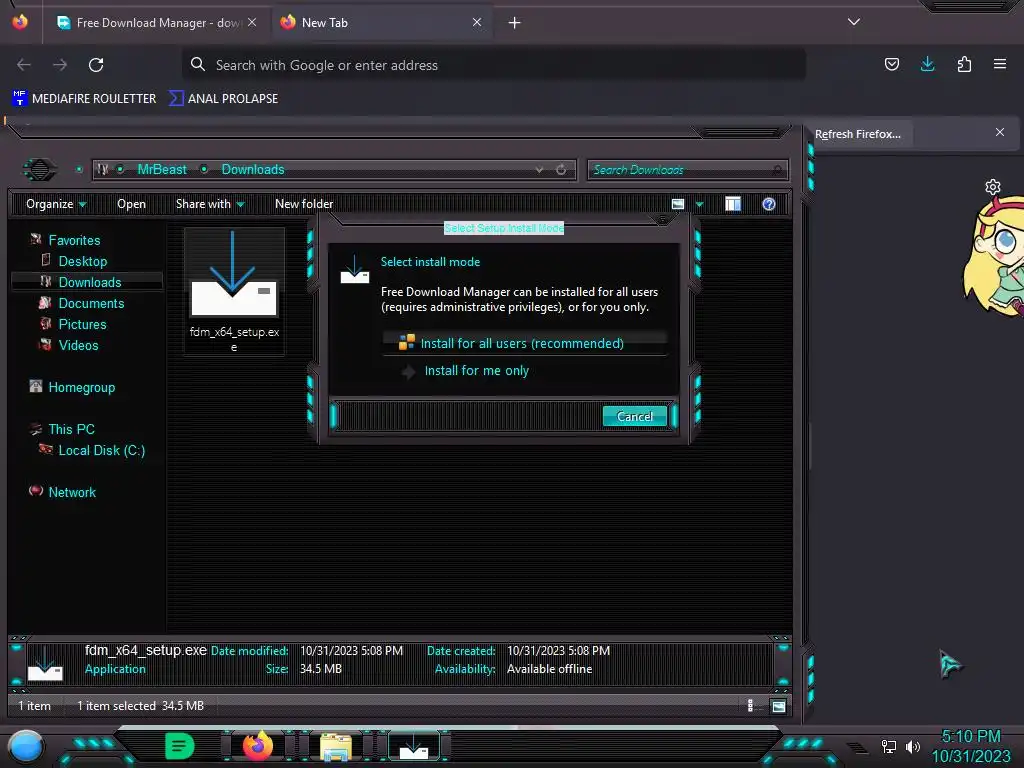Open File Explorer from the taskbar

[x=336, y=747]
